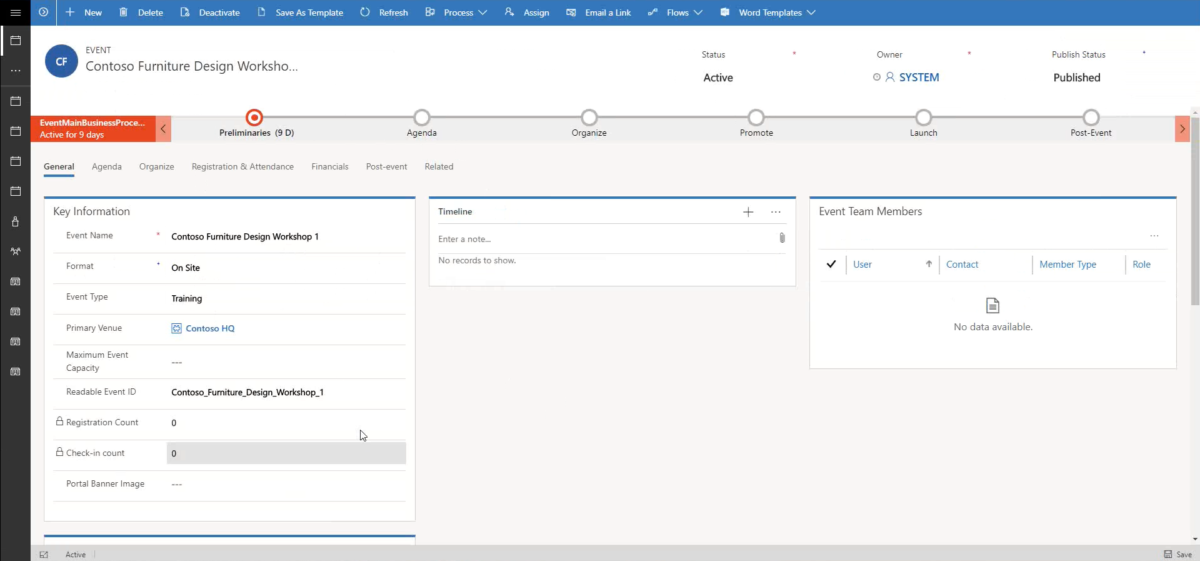This screenshot has height=561, width=1200.
Task: Sort by Member Type column header
Action: 1068,264
